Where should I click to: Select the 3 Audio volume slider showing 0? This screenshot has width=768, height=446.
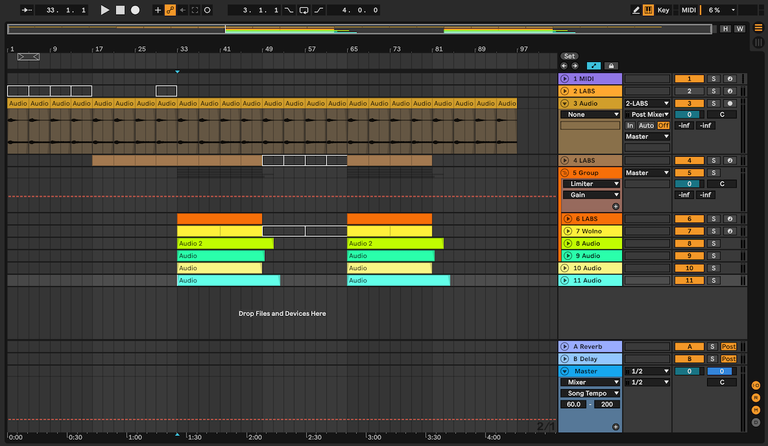pos(689,114)
